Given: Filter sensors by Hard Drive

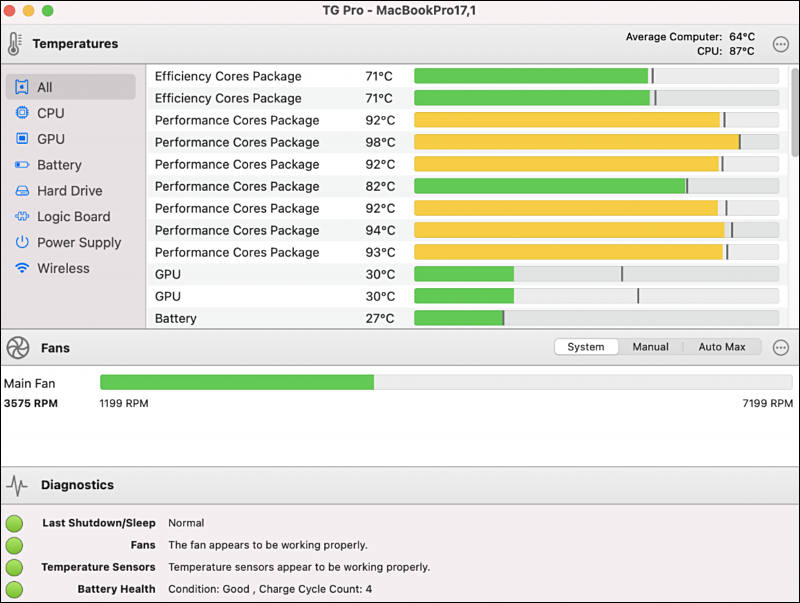Looking at the screenshot, I should 71,191.
